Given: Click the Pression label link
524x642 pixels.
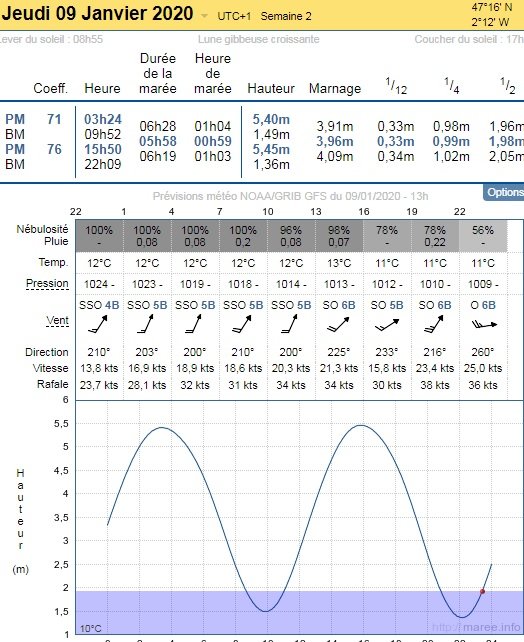Looking at the screenshot, I should tap(47, 283).
